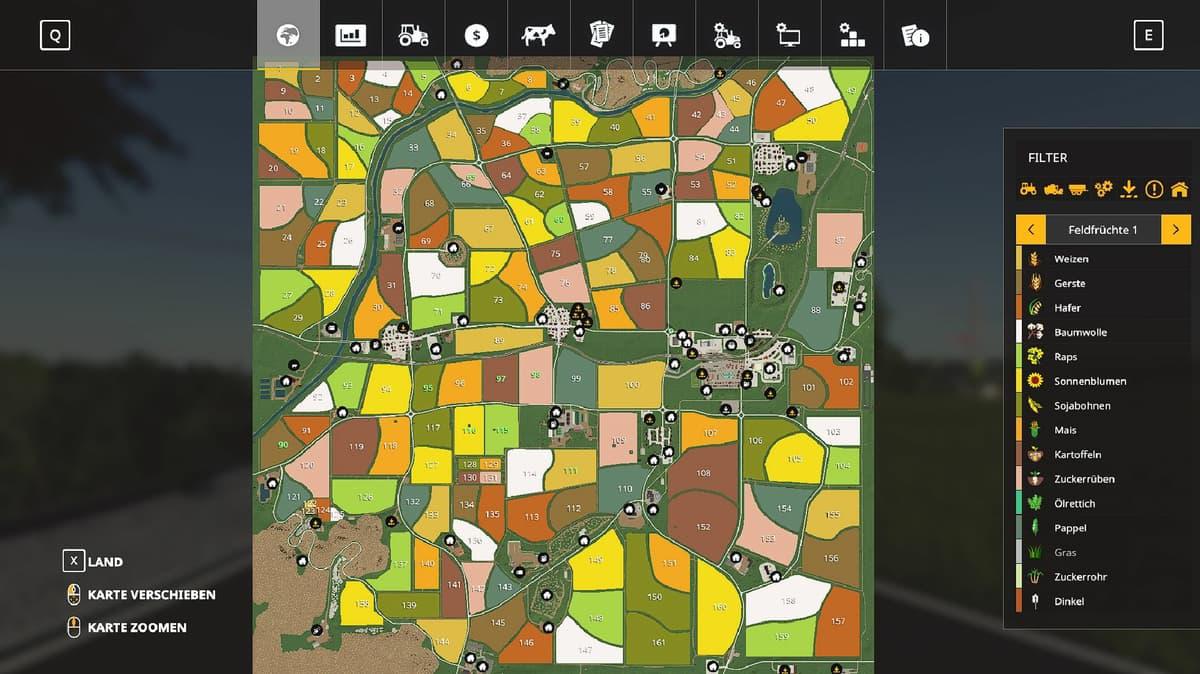Viewport: 1200px width, 674px height.
Task: Open the tutorial presentation board tab
Action: click(x=664, y=36)
